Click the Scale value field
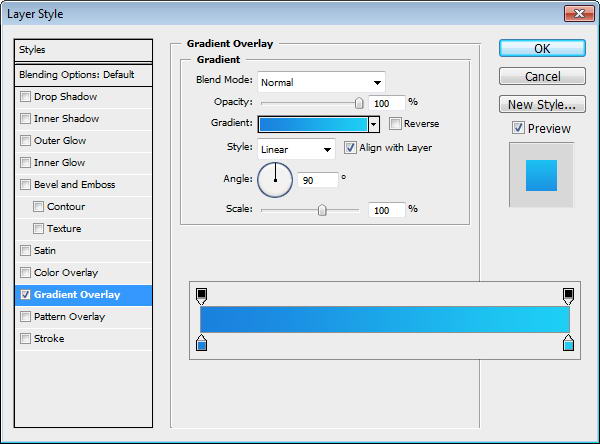This screenshot has height=444, width=600. [386, 210]
